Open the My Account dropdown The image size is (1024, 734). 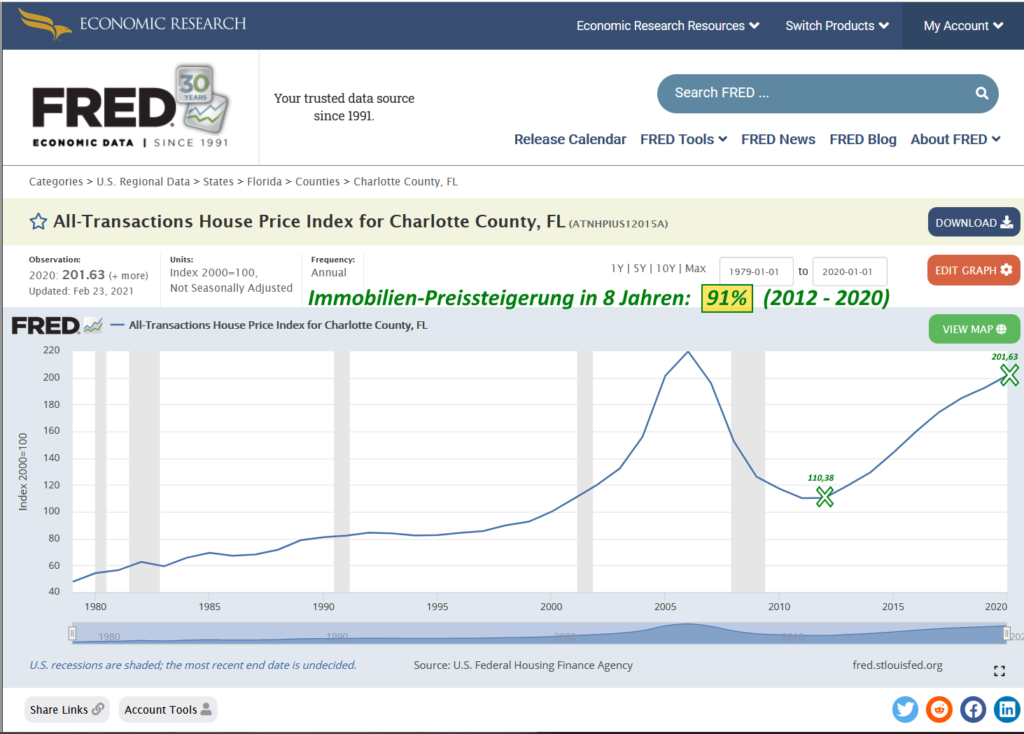pos(962,26)
